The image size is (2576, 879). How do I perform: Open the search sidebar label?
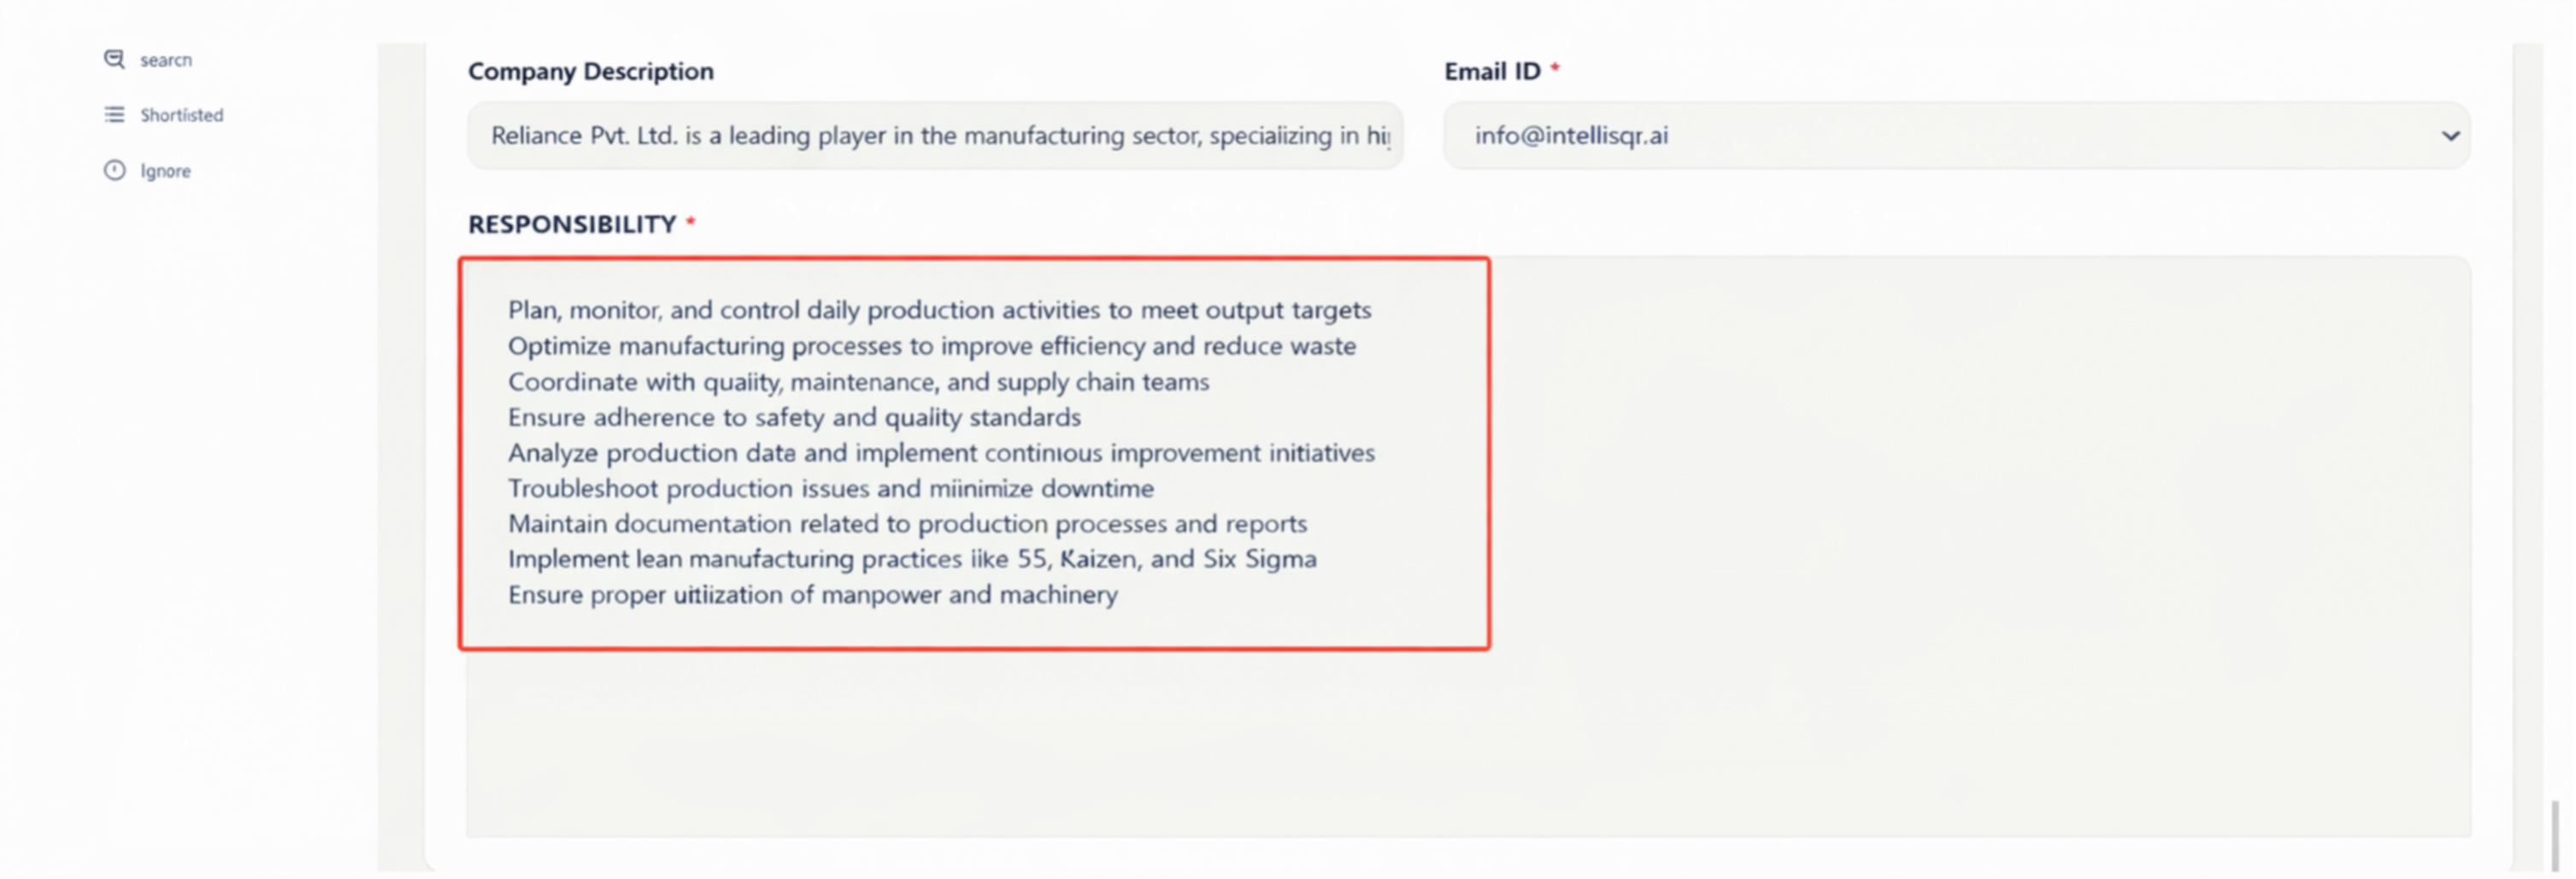(166, 60)
